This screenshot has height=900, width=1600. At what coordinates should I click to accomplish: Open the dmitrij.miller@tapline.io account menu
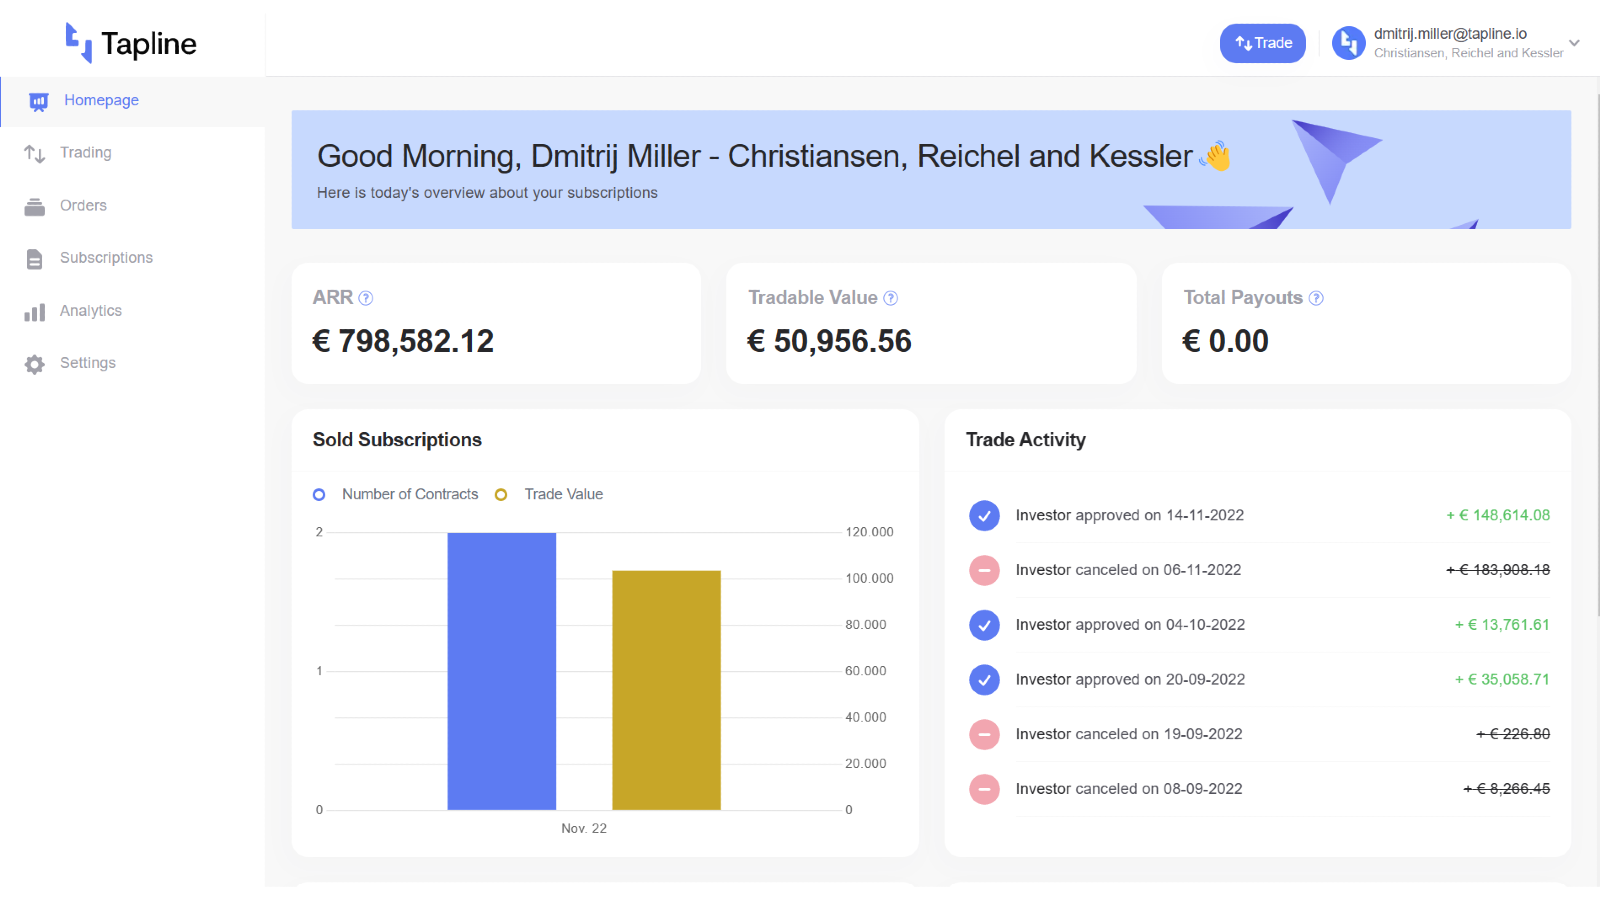(x=1450, y=34)
